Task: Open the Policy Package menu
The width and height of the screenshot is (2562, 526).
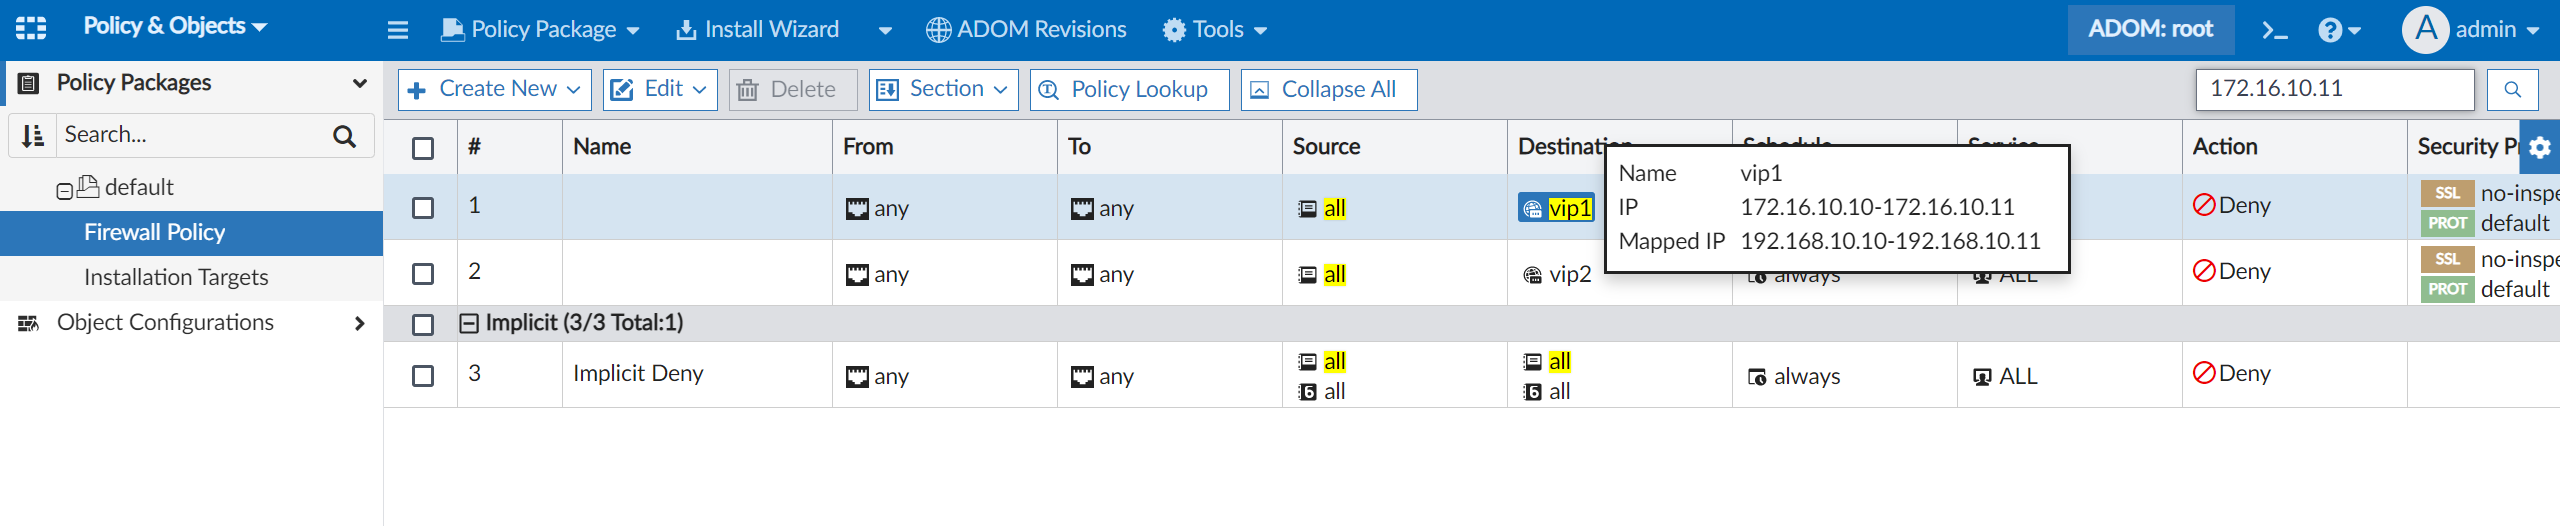Action: 541,30
